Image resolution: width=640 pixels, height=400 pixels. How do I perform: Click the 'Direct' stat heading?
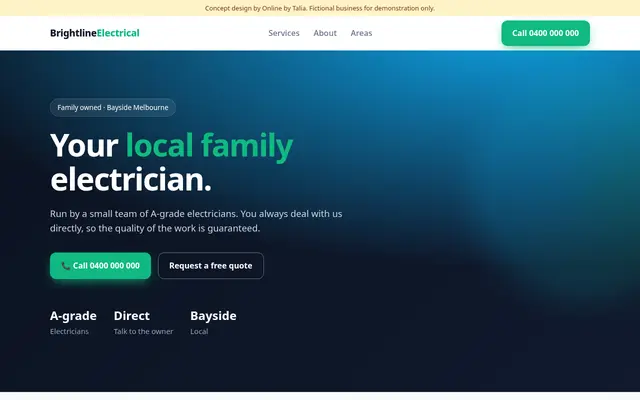[x=132, y=316]
